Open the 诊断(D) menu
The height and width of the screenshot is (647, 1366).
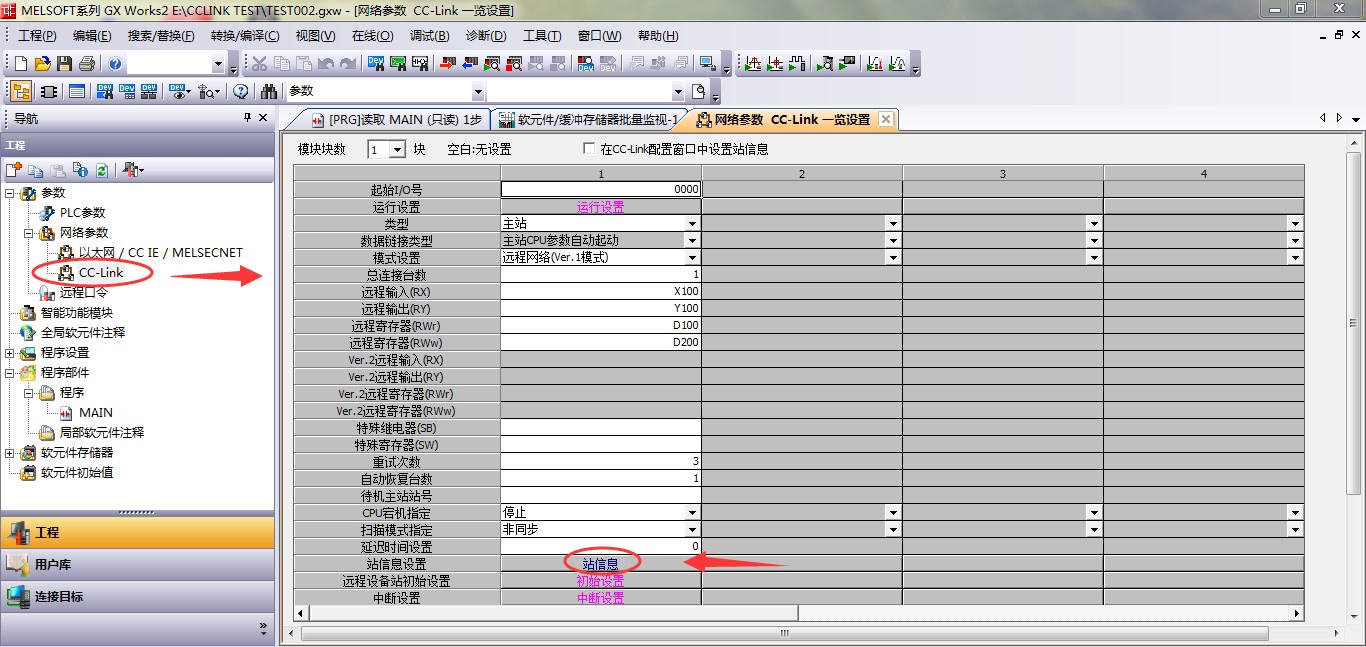pyautogui.click(x=484, y=35)
